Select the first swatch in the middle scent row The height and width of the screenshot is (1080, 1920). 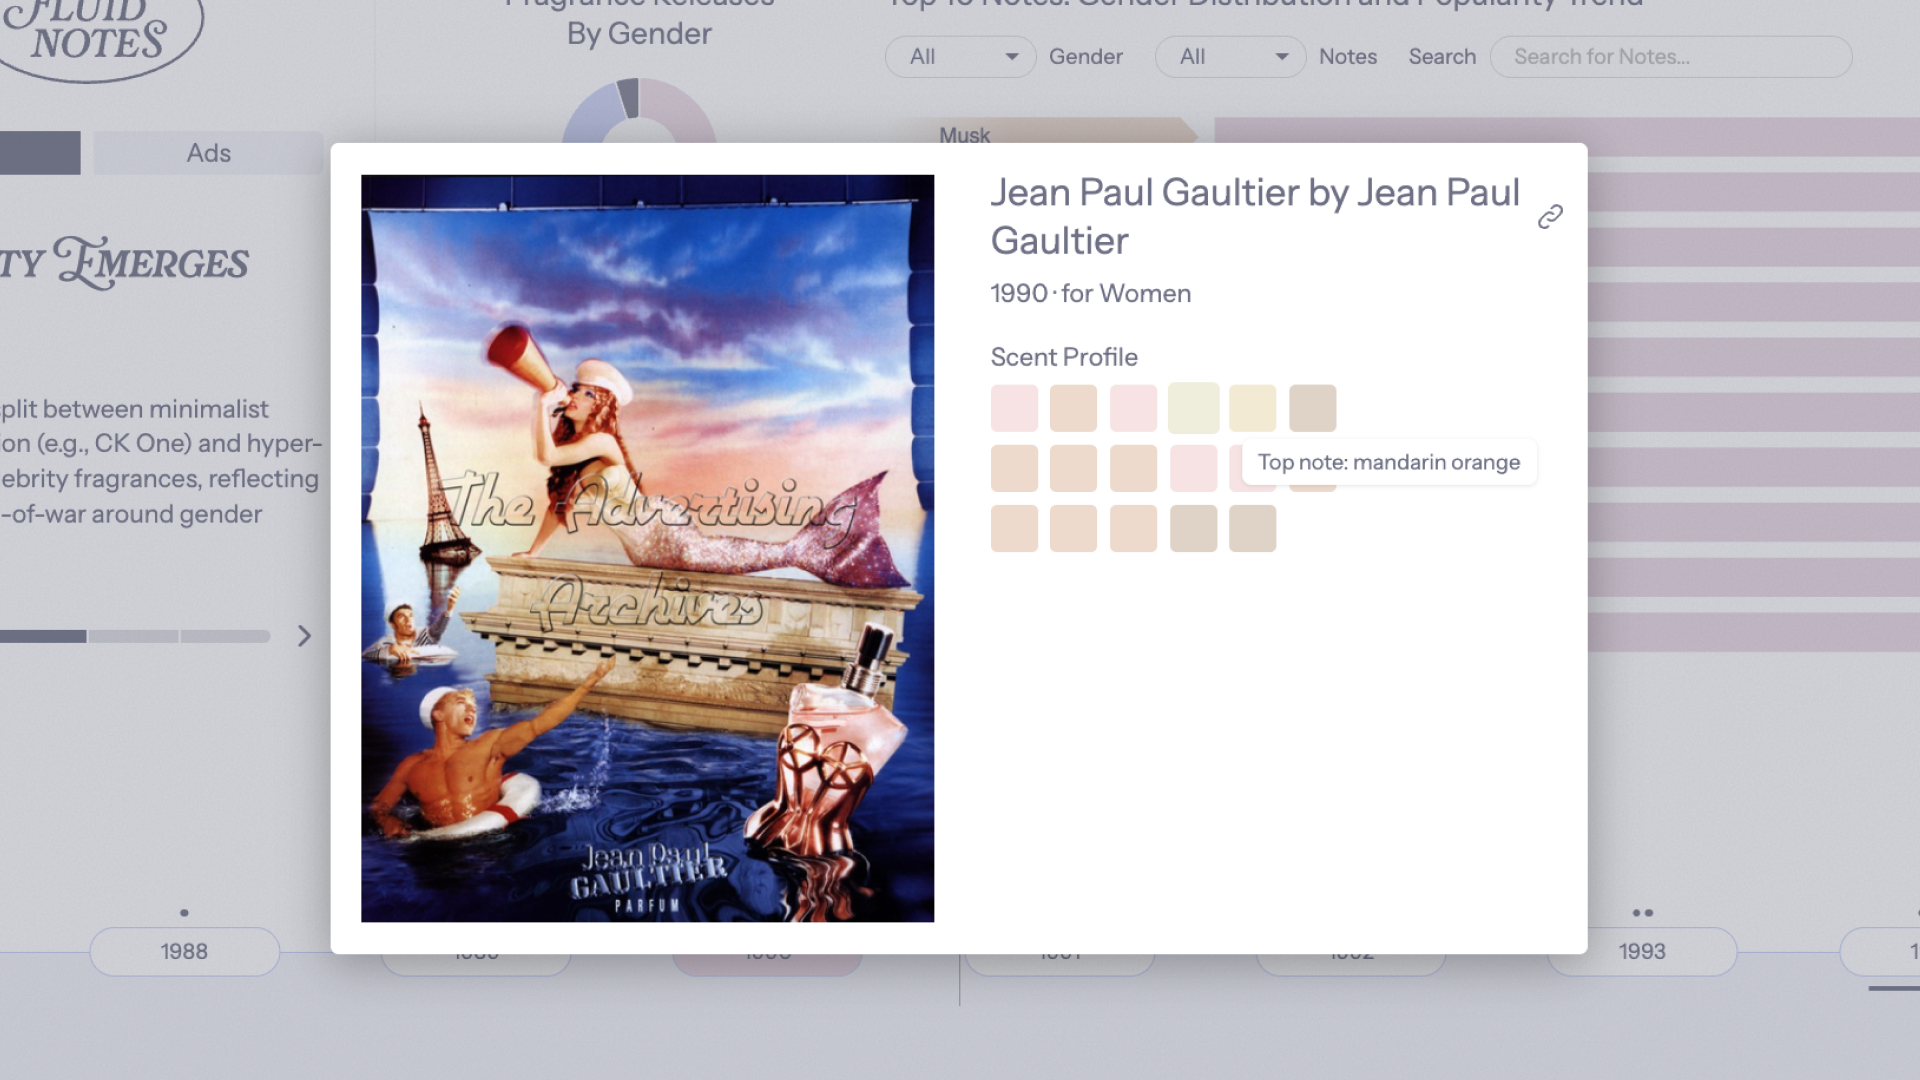coord(1014,468)
